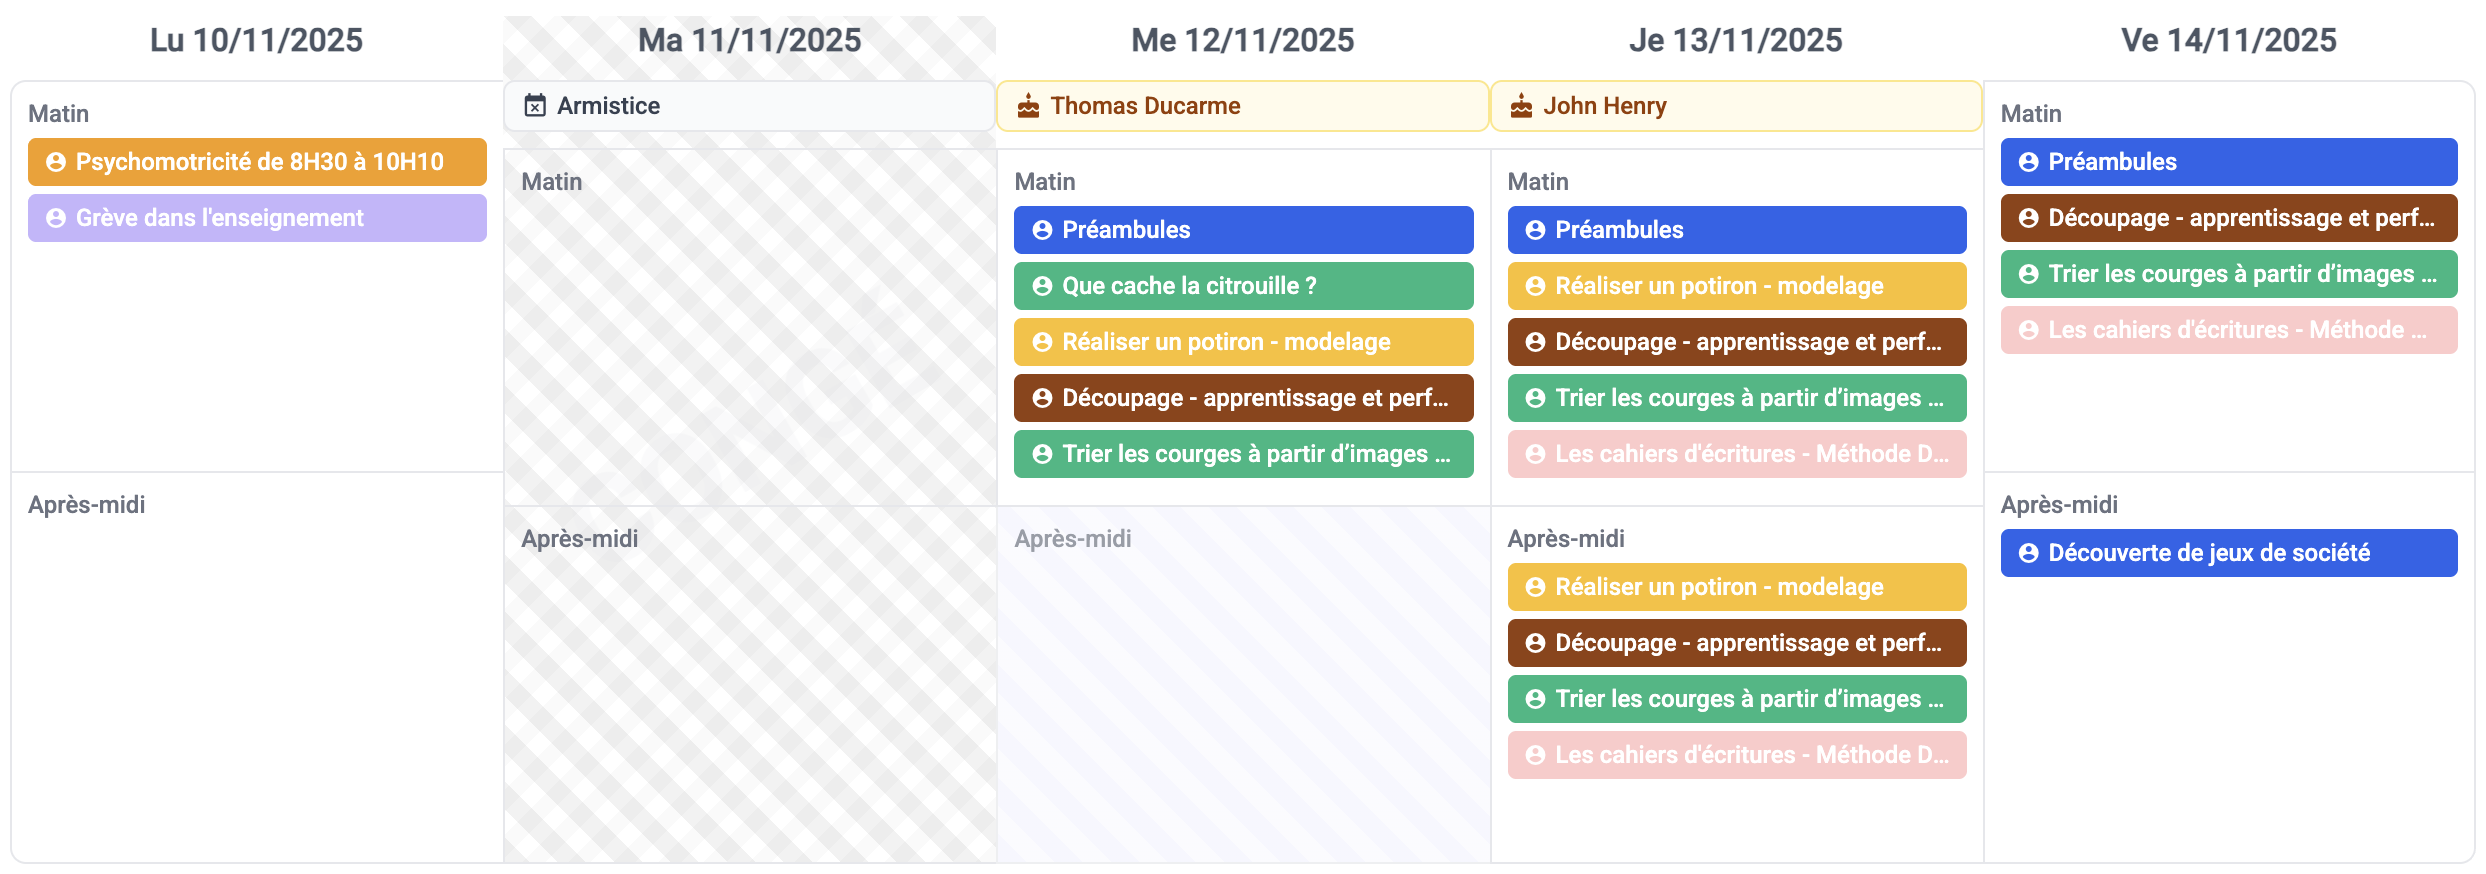
Task: Click the Armistice holiday banner
Action: pos(749,106)
